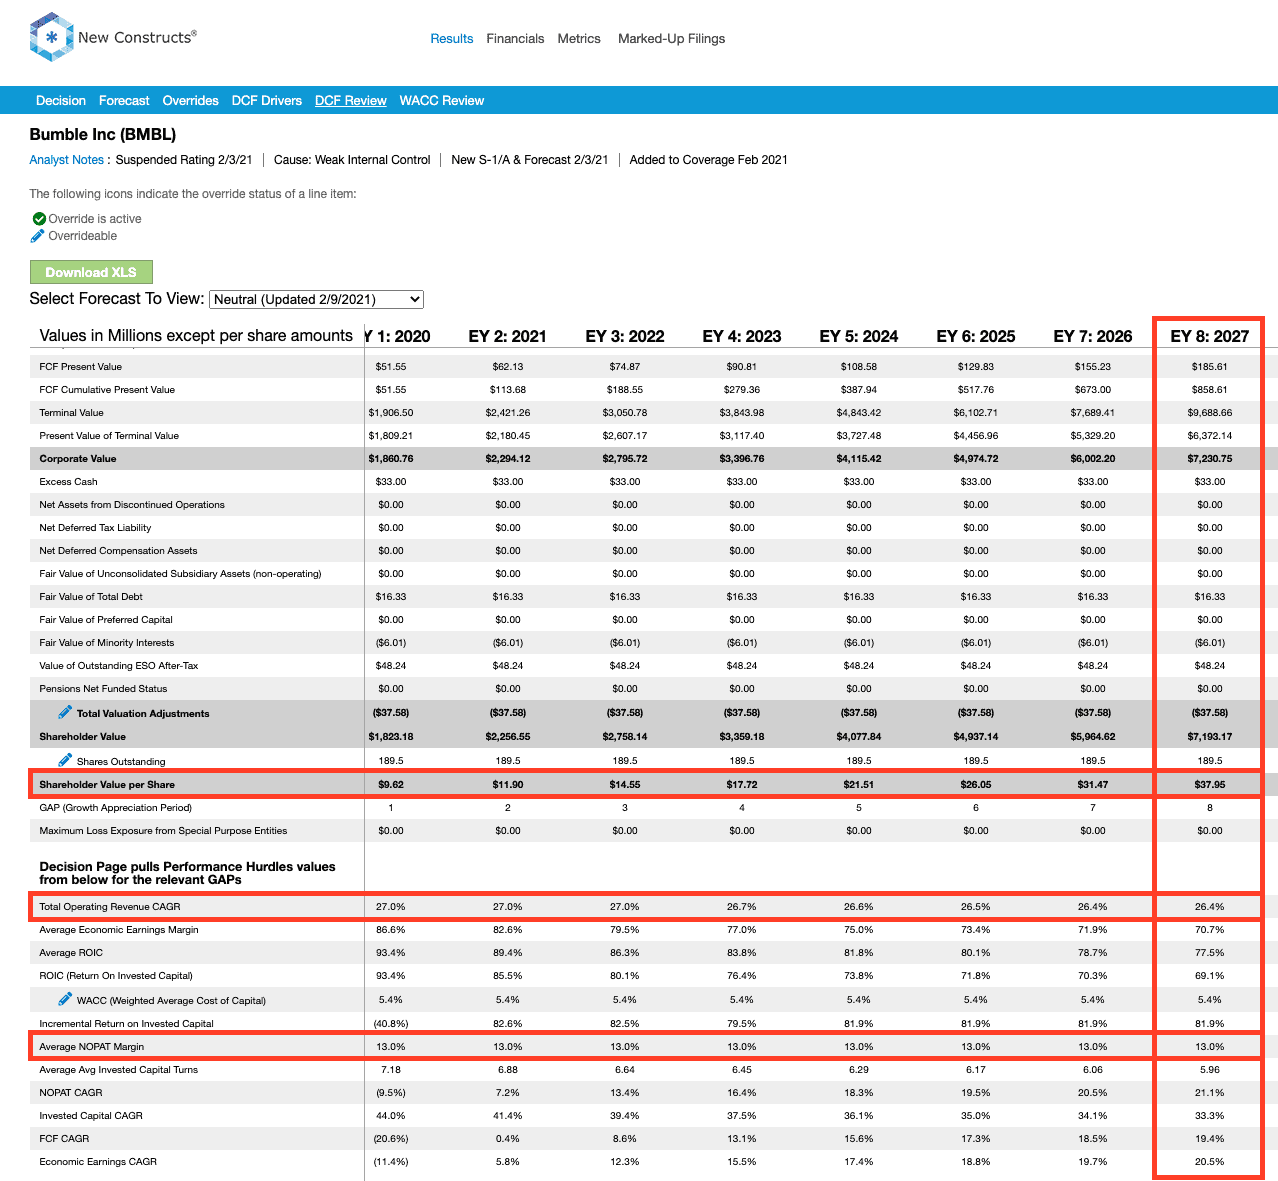Screen dimensions: 1278x1181
Task: Click the Fair Value of Total Debt label
Action: [91, 597]
